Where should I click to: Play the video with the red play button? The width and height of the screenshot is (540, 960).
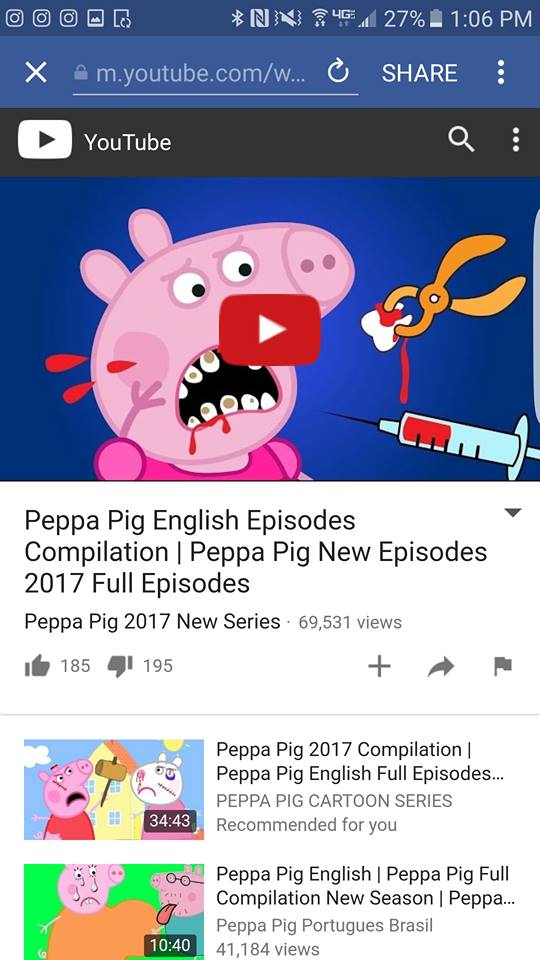[x=269, y=329]
